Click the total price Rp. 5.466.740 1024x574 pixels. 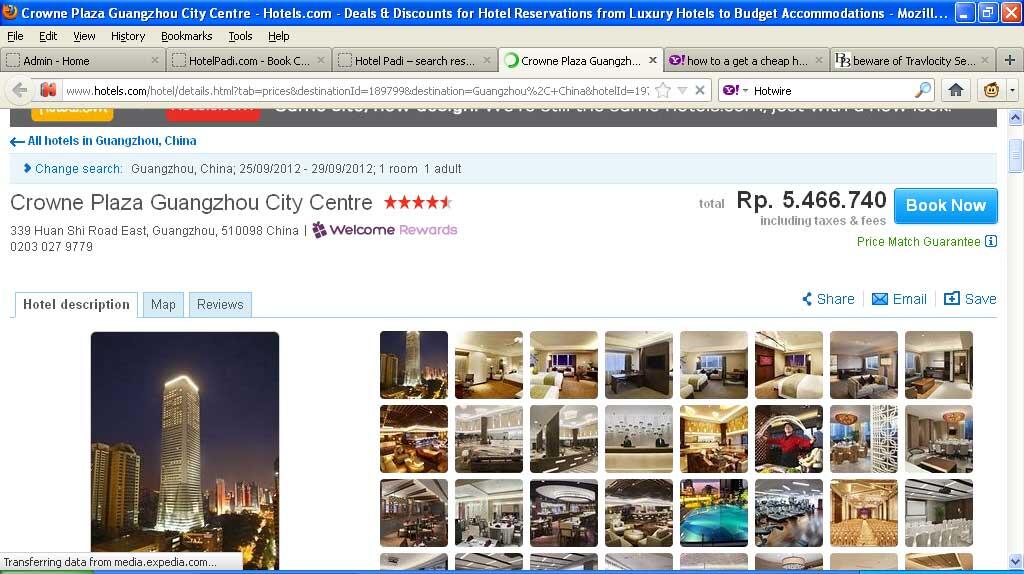pos(811,200)
